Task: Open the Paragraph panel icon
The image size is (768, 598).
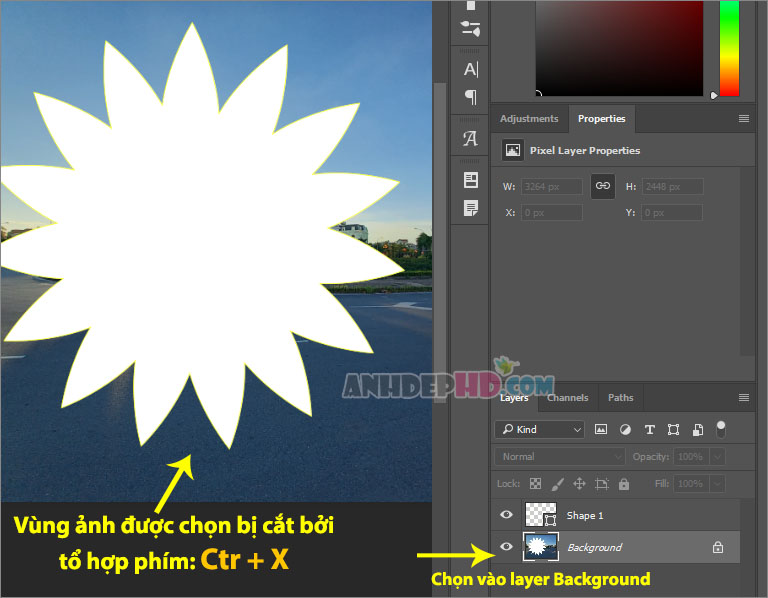Action: coord(471,97)
